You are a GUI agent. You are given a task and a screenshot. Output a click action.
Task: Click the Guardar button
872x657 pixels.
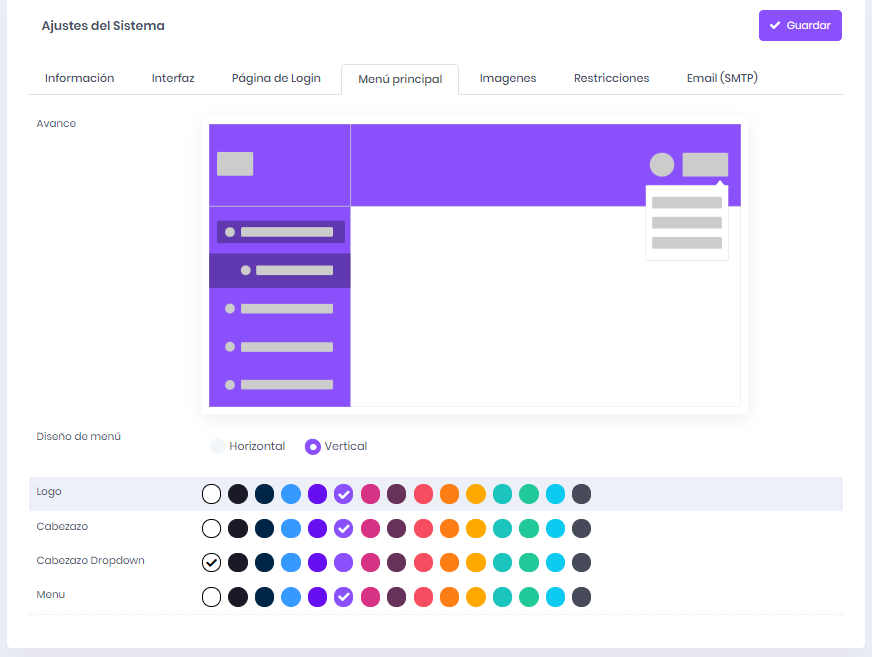click(x=800, y=26)
